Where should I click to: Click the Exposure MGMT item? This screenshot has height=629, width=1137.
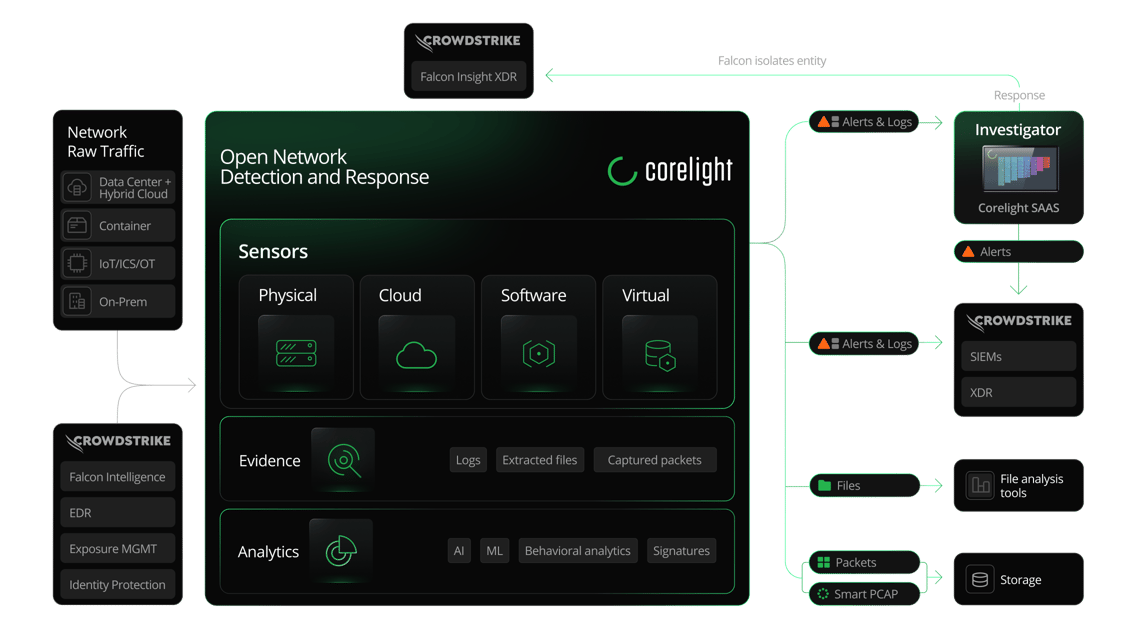117,548
